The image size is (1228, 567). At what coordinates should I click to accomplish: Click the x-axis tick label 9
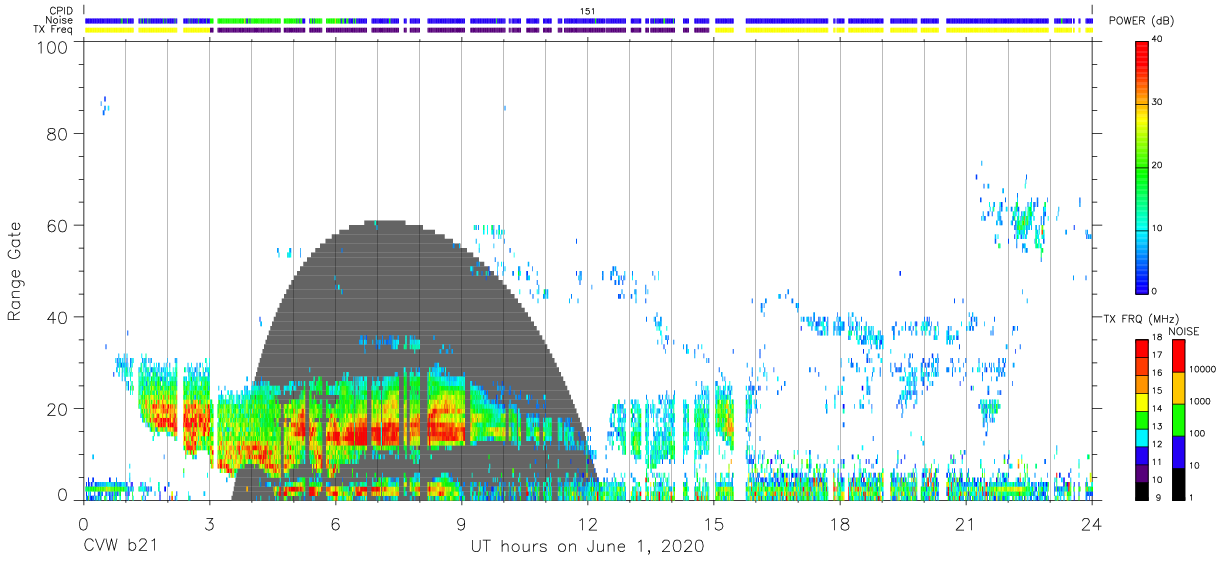[461, 524]
